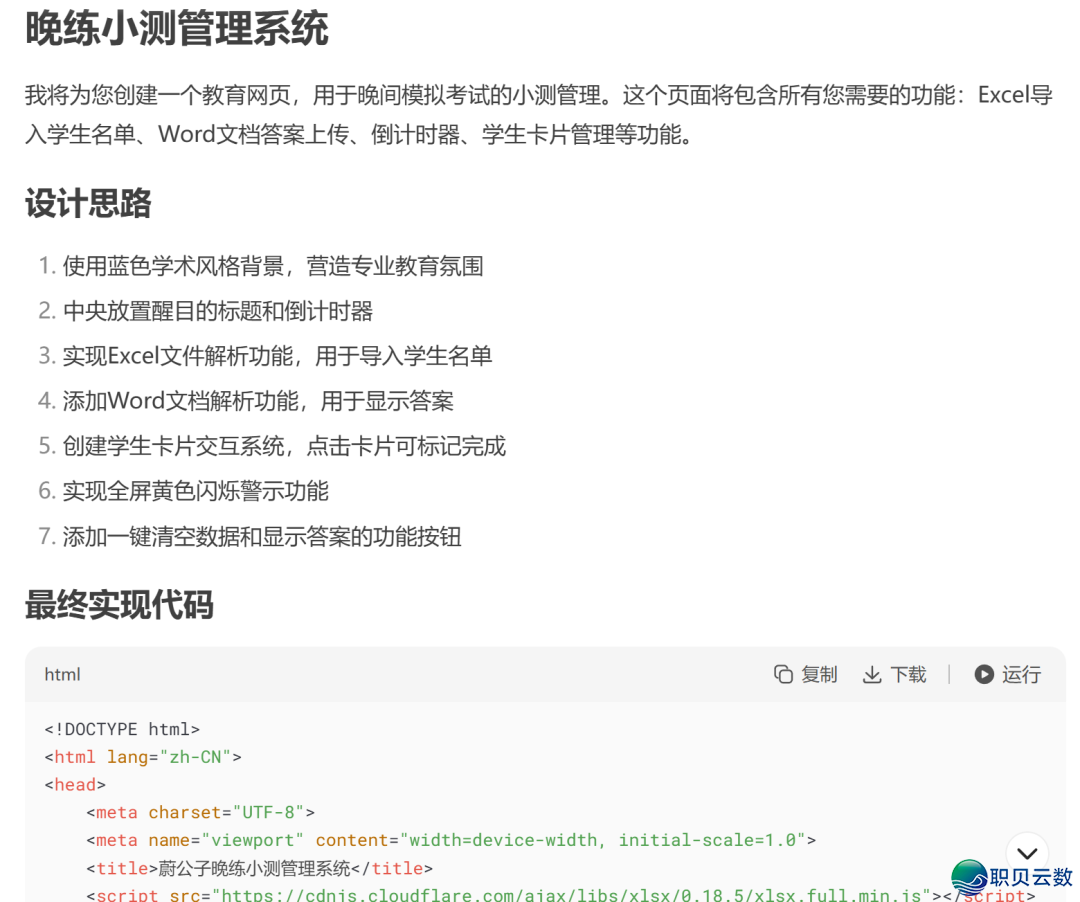Viewport: 1080px width, 902px height.
Task: Click the html lang="zh-CN" code line
Action: pyautogui.click(x=143, y=757)
